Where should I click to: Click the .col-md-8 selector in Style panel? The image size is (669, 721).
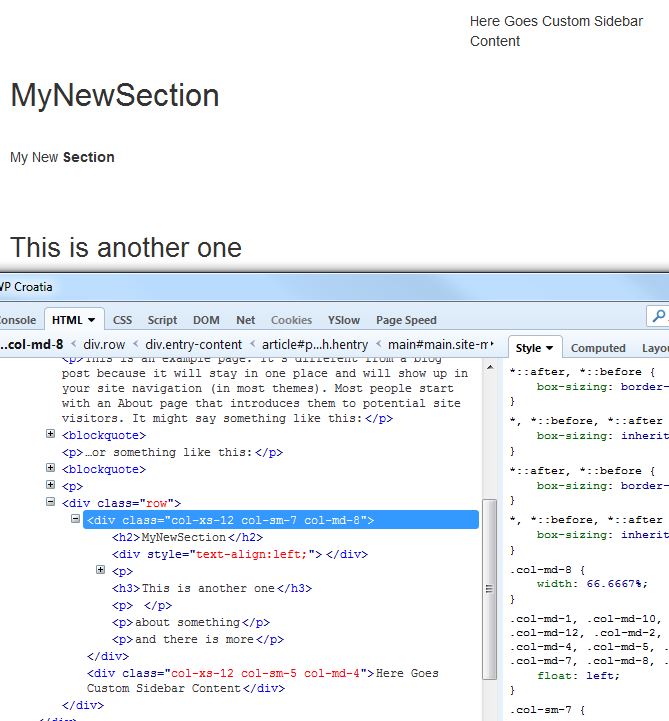point(540,570)
